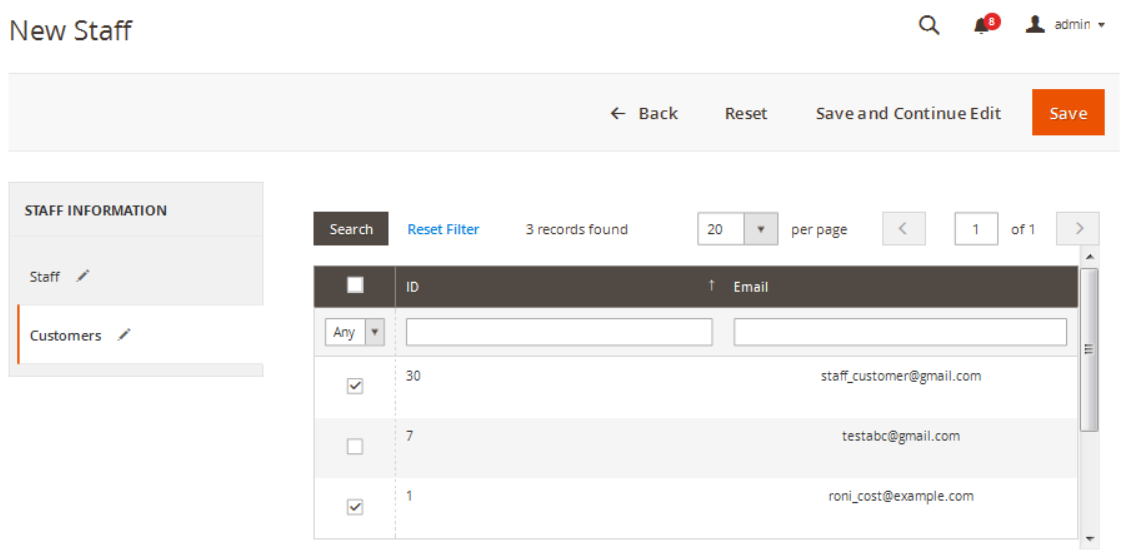Go to the previous page arrow
1125x554 pixels.
pyautogui.click(x=903, y=229)
